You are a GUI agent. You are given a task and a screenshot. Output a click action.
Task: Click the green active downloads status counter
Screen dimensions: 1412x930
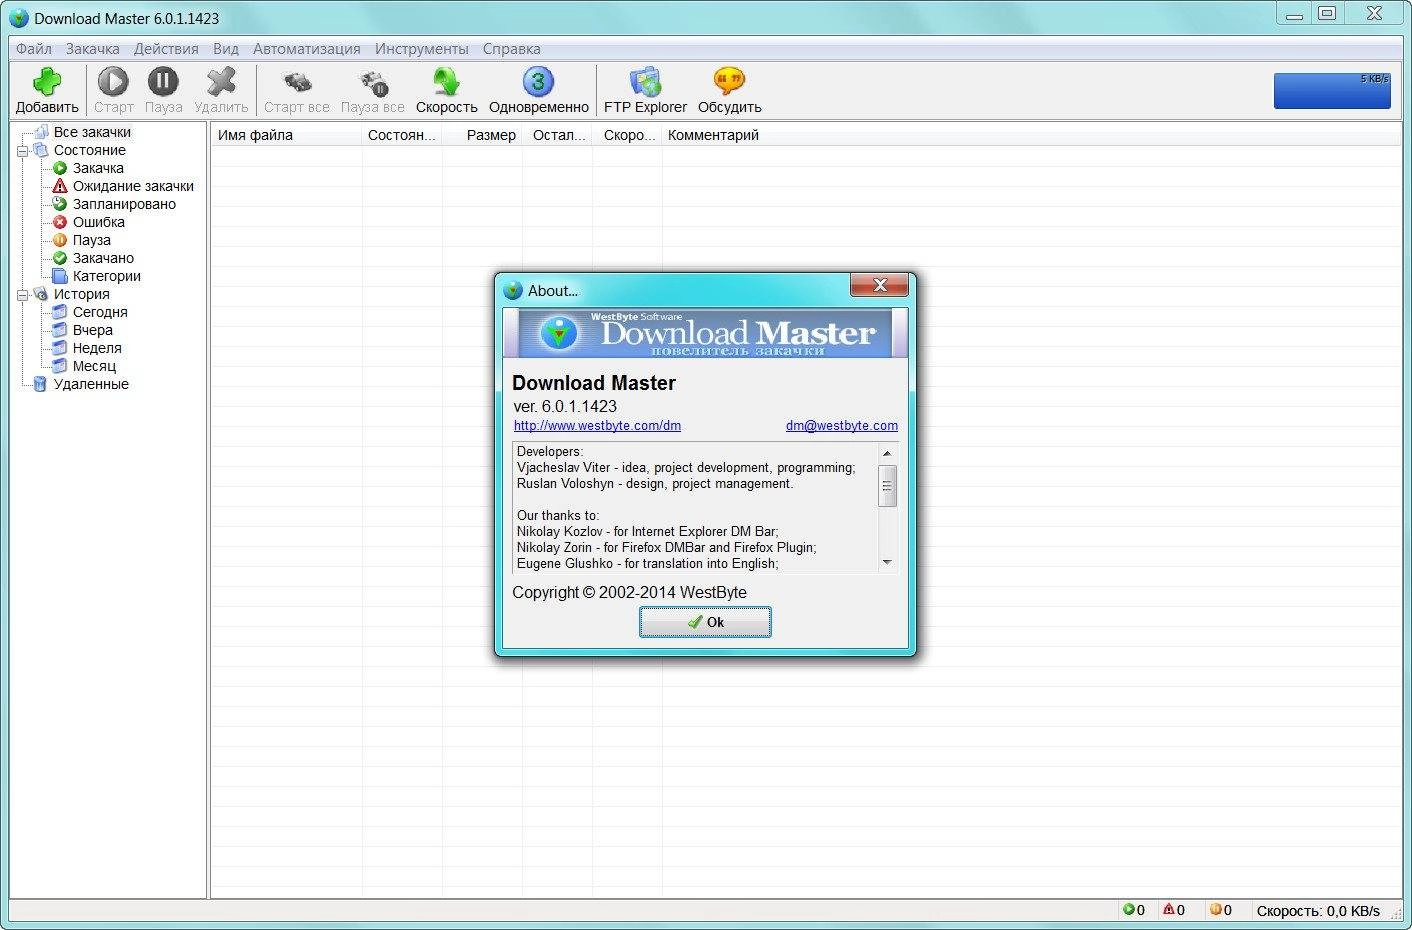pos(1133,910)
